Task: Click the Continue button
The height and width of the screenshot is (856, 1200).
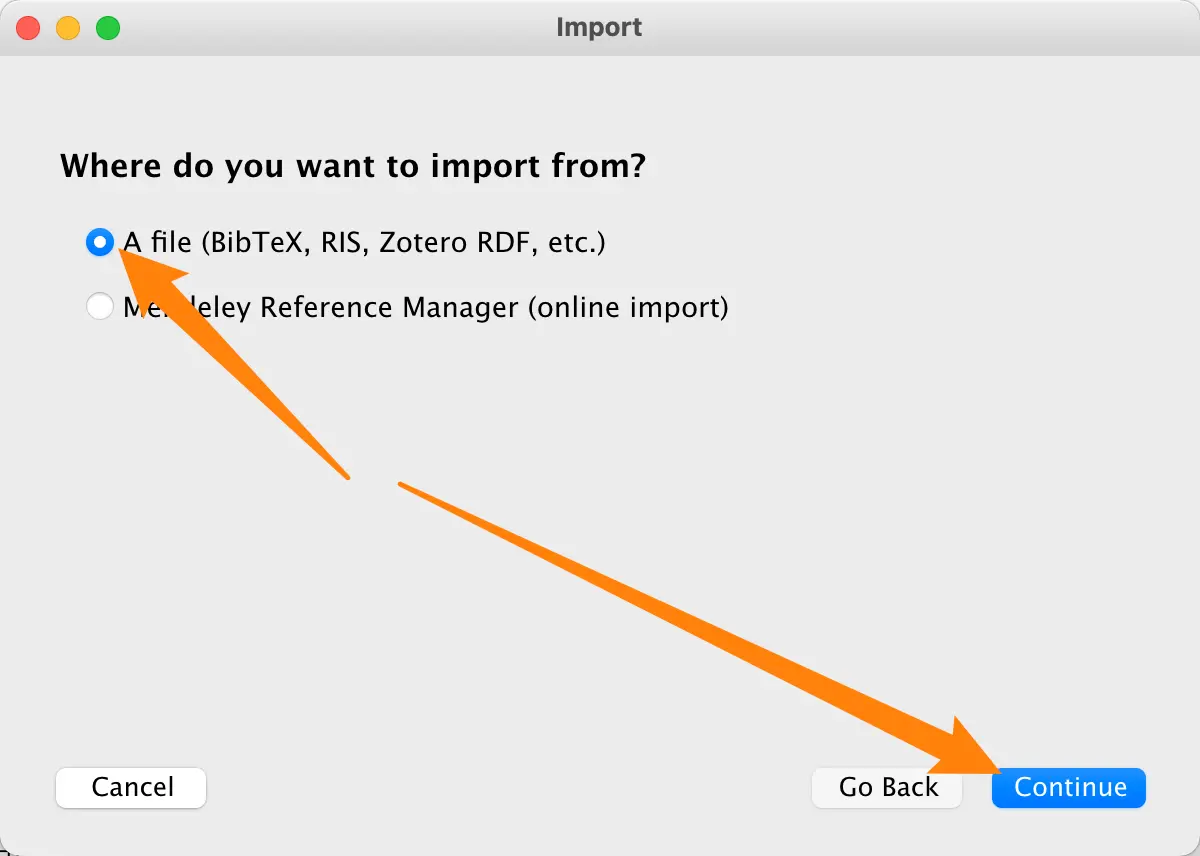Action: tap(1069, 788)
